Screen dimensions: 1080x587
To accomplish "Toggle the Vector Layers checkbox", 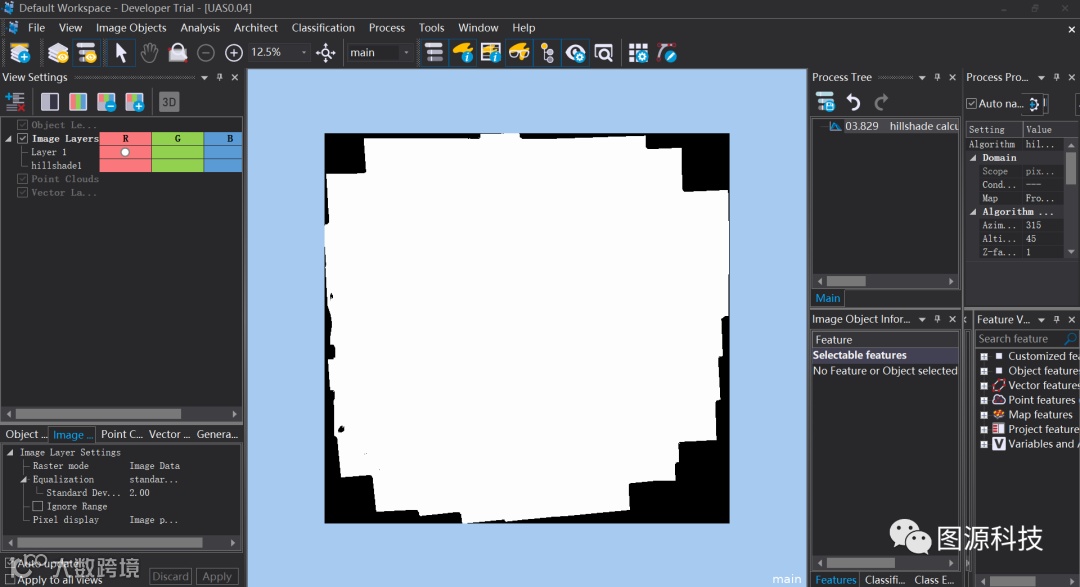I will tap(23, 192).
